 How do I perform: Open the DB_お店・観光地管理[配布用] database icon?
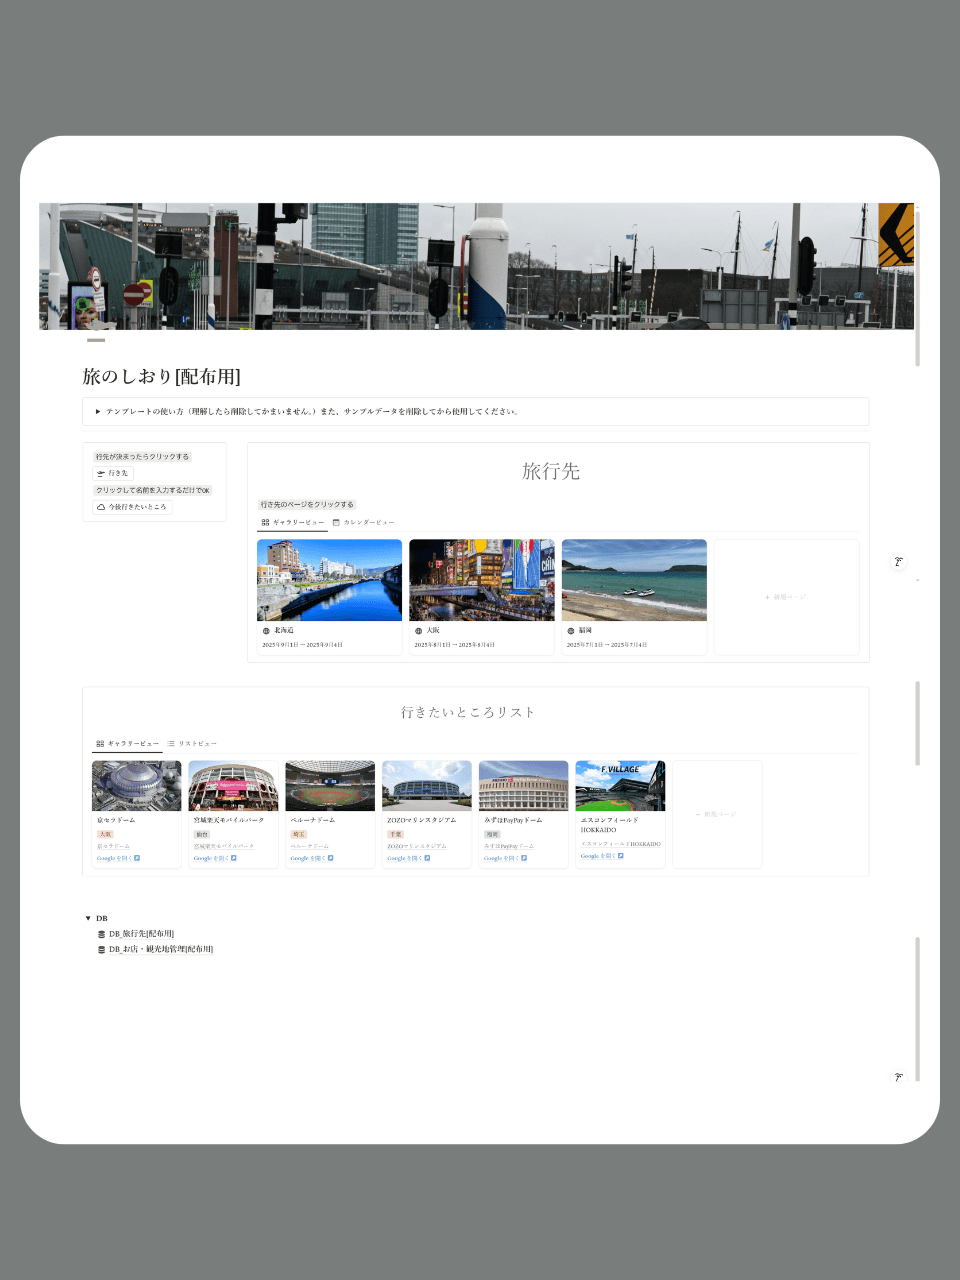coord(101,949)
